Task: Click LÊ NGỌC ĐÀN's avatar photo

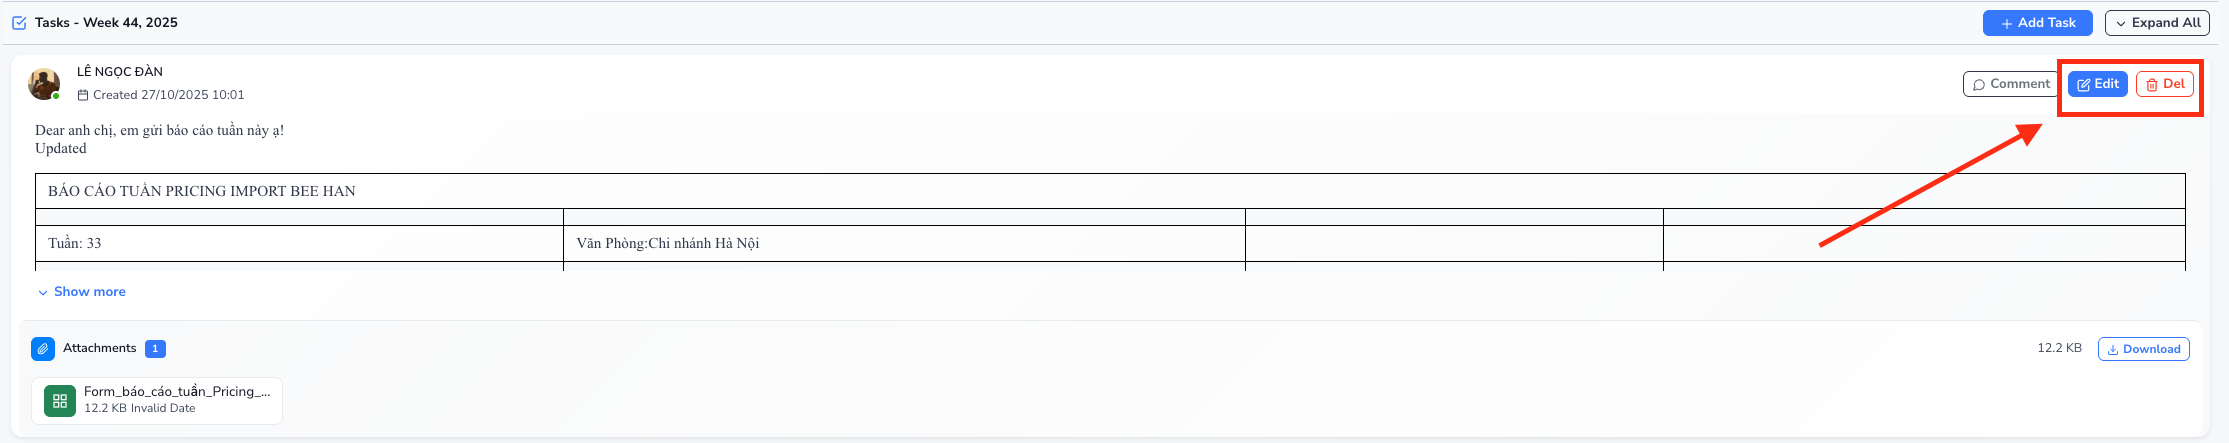Action: [44, 84]
